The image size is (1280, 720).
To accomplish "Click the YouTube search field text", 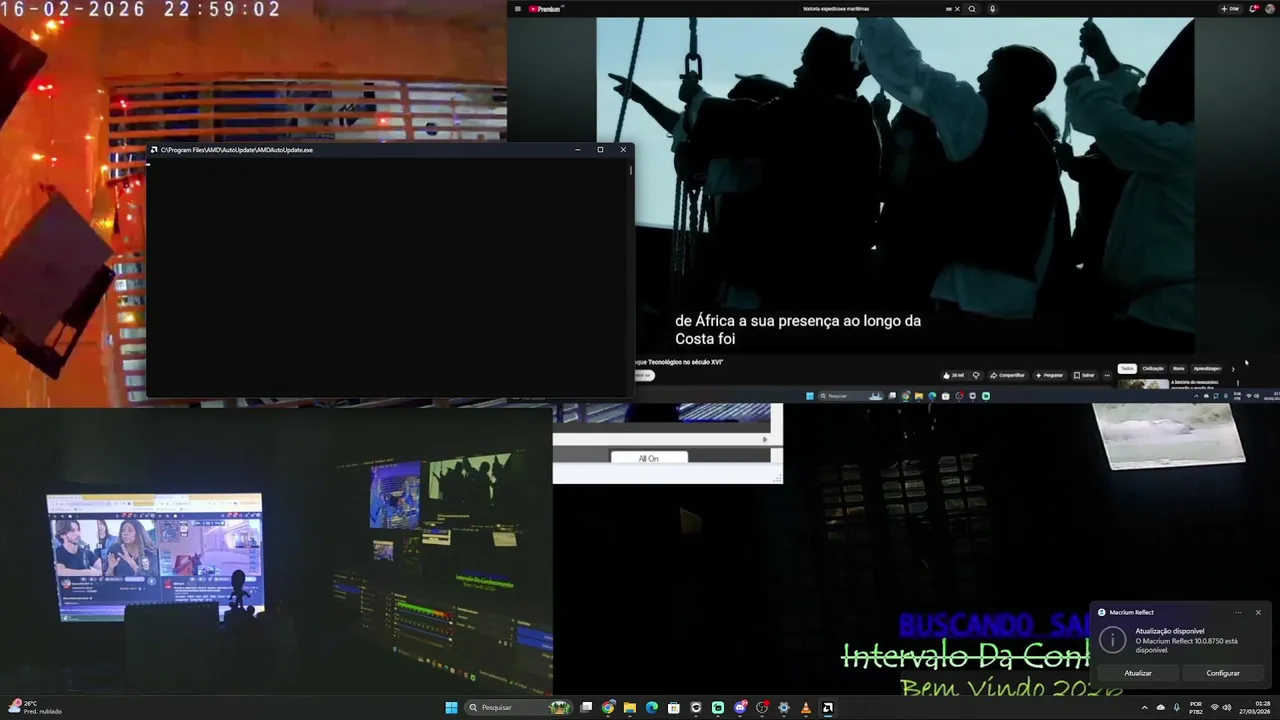I will (836, 9).
